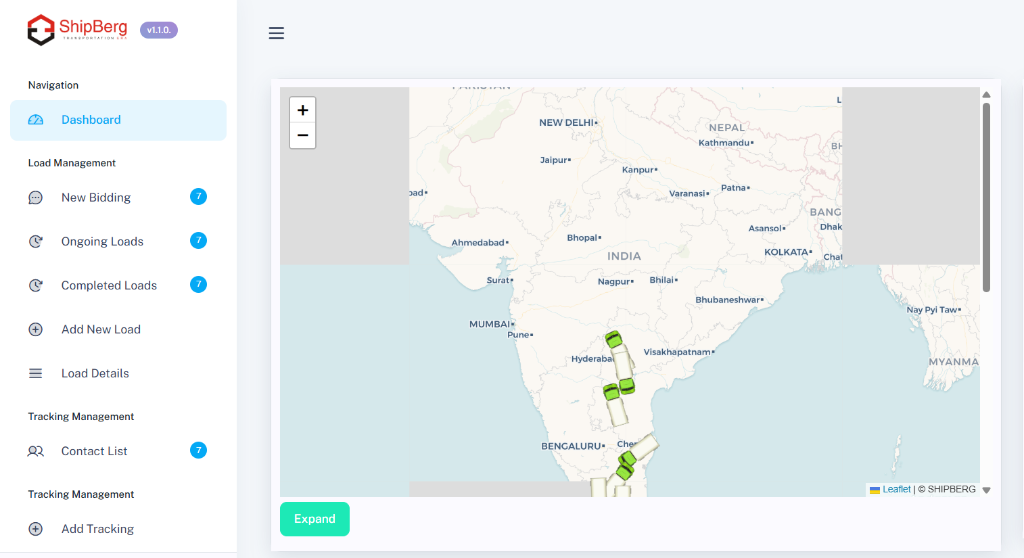1024x558 pixels.
Task: Zoom out on the map
Action: pos(303,136)
